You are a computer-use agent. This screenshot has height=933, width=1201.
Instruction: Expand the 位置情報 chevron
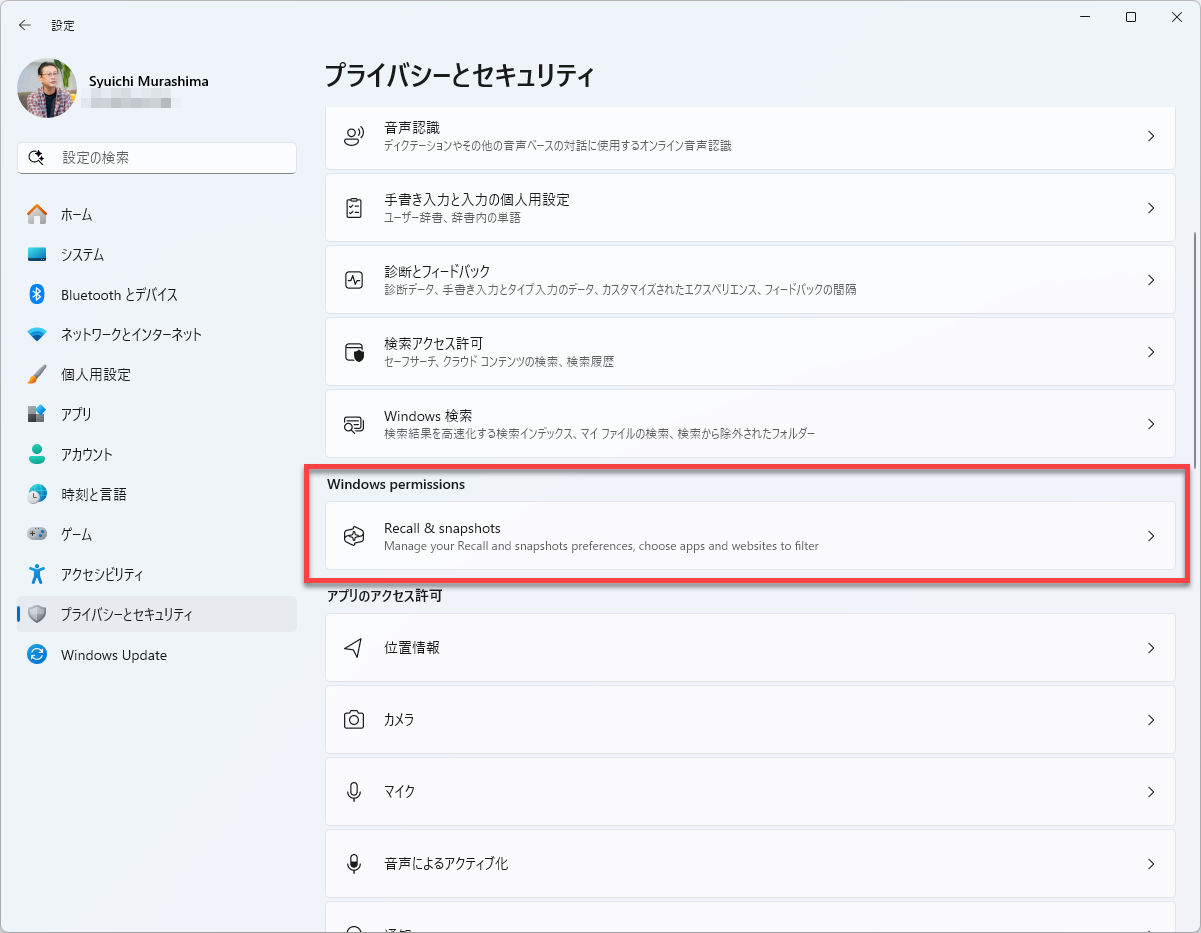pyautogui.click(x=1151, y=648)
